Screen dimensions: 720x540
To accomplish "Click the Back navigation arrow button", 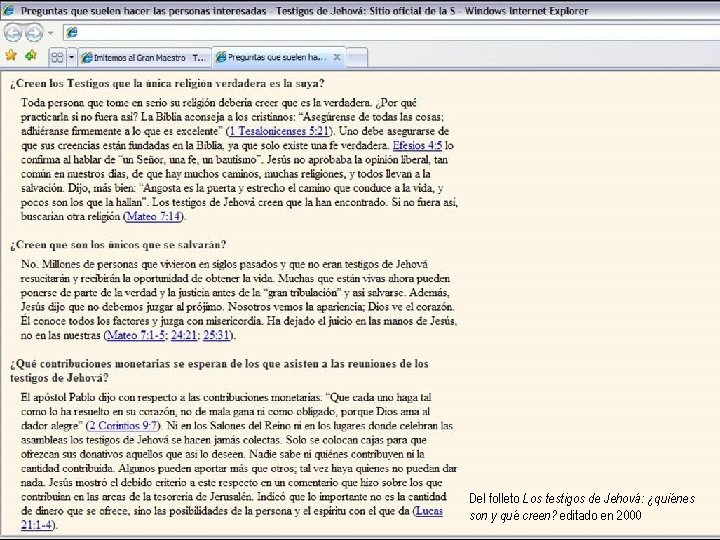I will tap(12, 33).
